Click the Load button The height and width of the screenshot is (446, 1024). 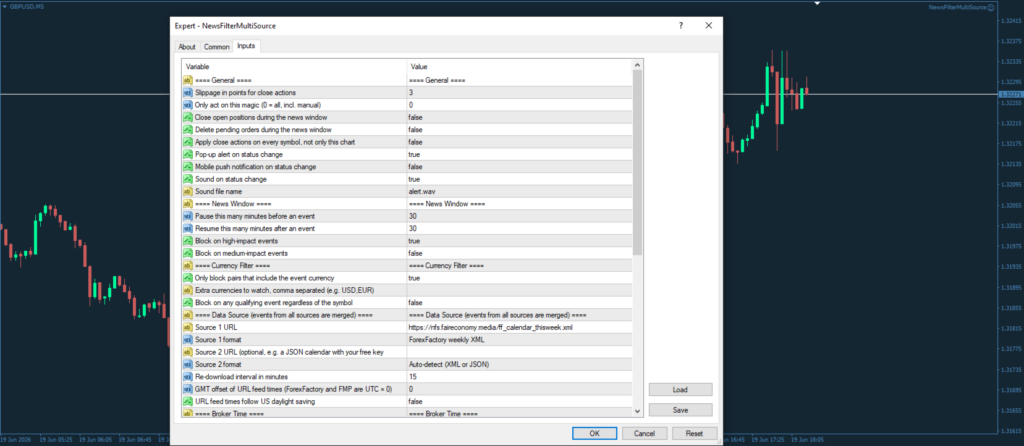tap(680, 389)
